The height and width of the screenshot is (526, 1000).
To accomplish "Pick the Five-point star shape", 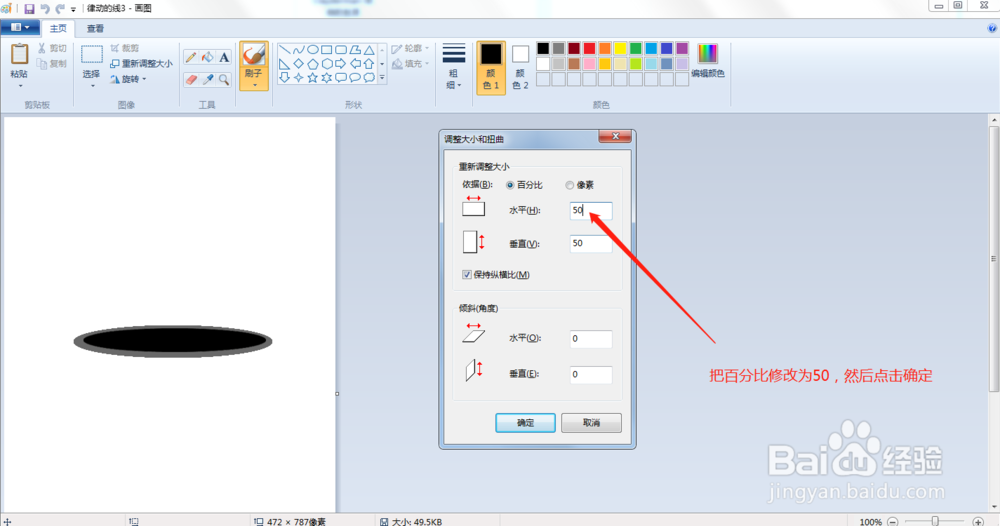I will coord(312,78).
